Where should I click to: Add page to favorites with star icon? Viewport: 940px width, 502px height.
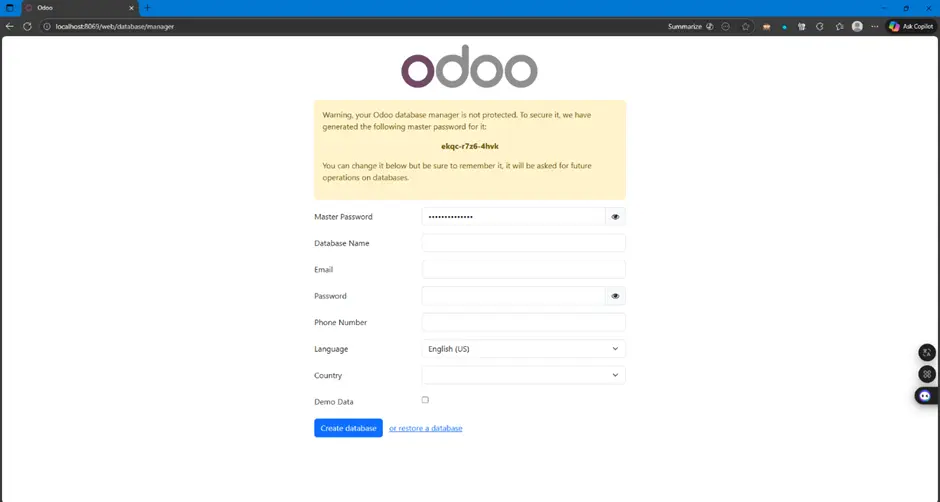click(745, 26)
